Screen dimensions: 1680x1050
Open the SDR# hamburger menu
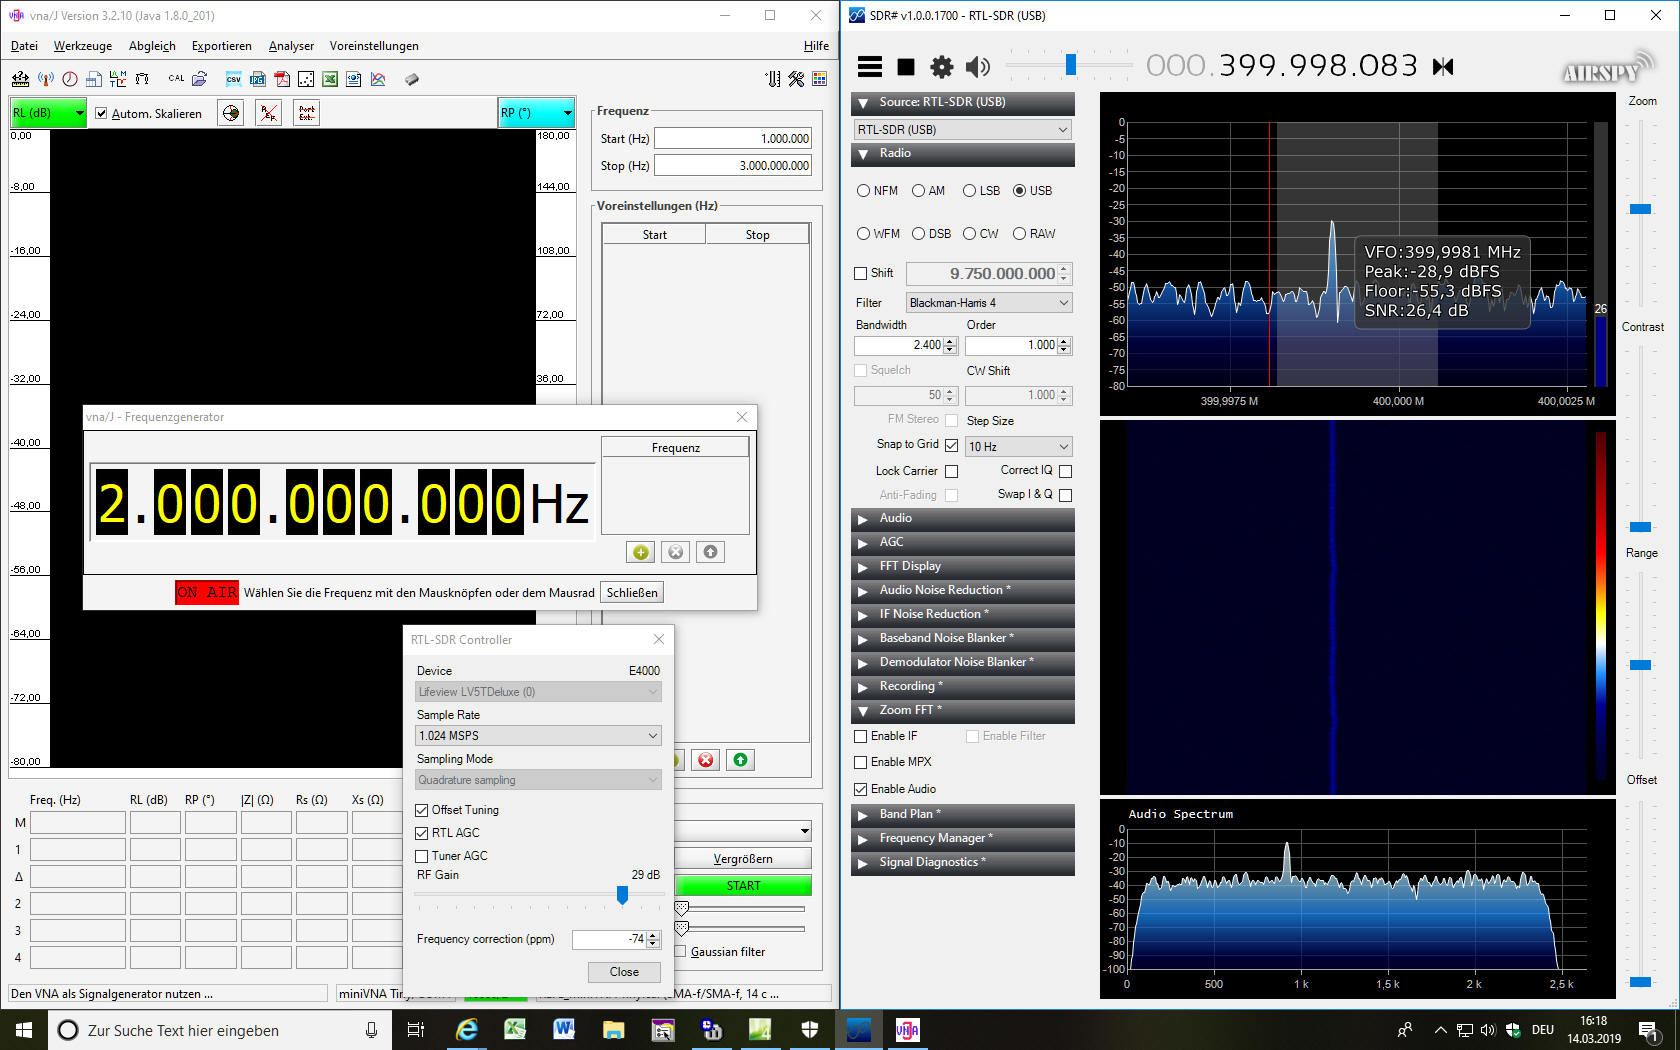click(x=870, y=67)
